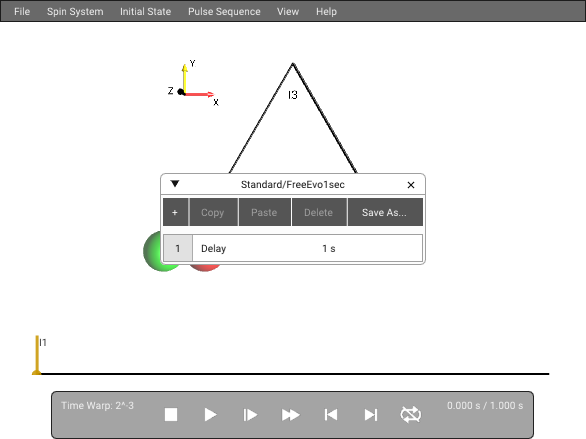The width and height of the screenshot is (586, 439).
Task: Jump to sequence start with skip-back icon
Action: click(x=331, y=415)
